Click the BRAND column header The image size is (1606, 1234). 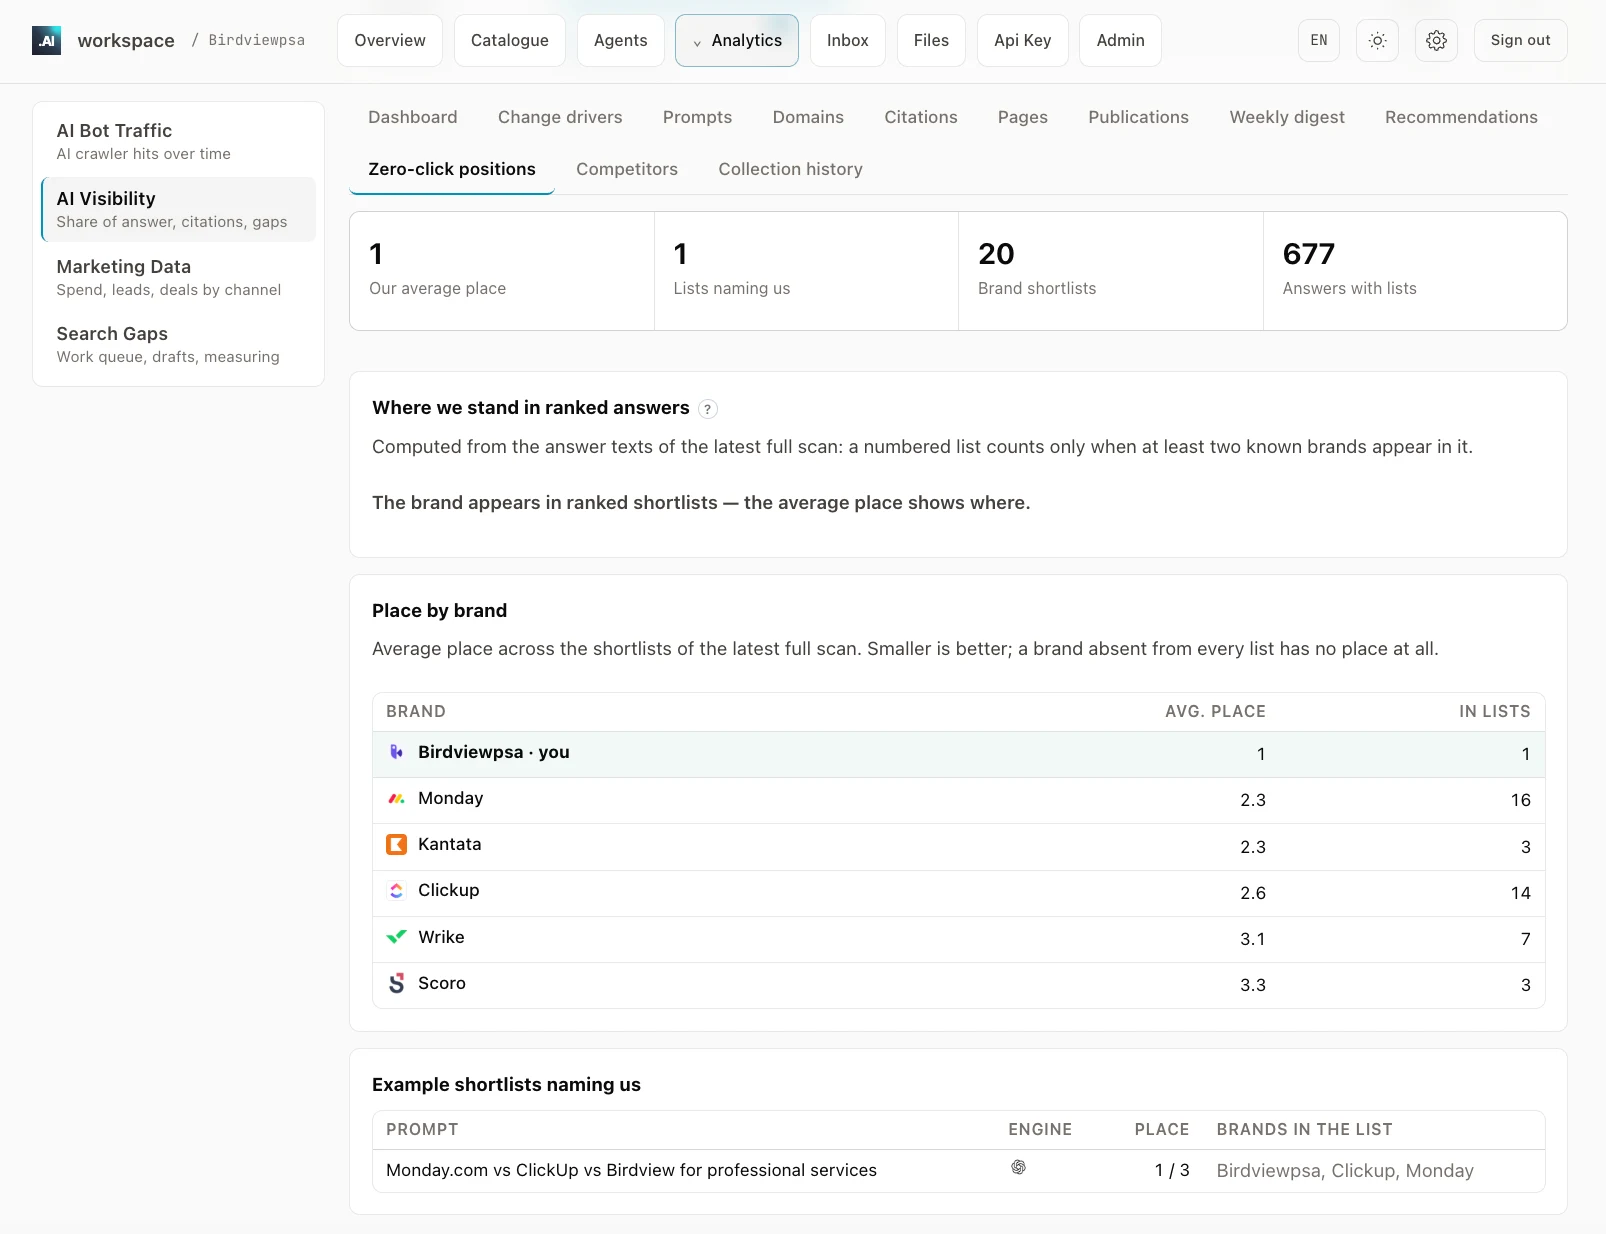pos(416,711)
